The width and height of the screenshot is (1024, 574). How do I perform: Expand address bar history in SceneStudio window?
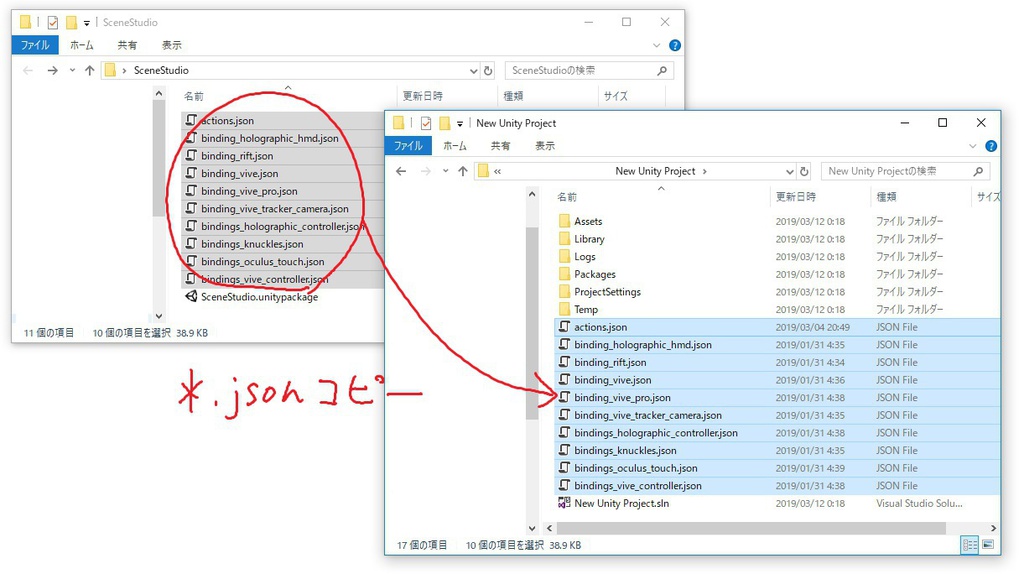coord(473,71)
